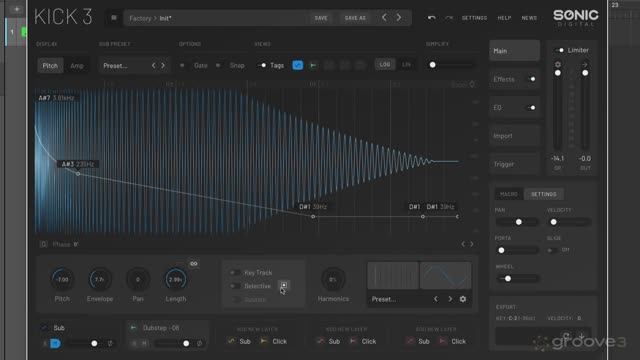Select the Pitch display tab
Image resolution: width=640 pixels, height=360 pixels.
point(50,66)
